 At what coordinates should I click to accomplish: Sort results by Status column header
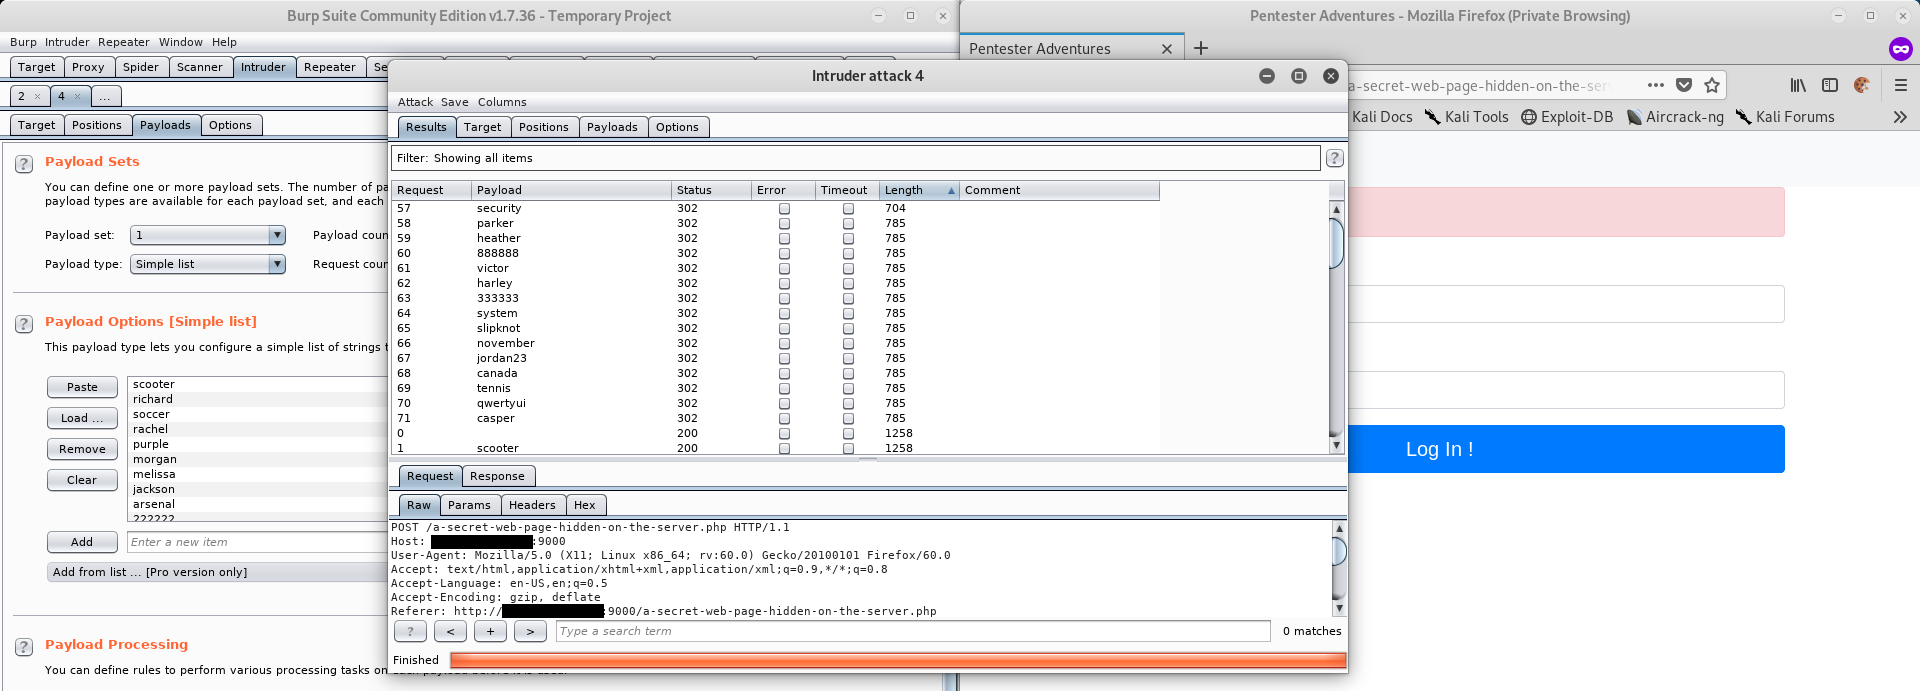click(711, 190)
